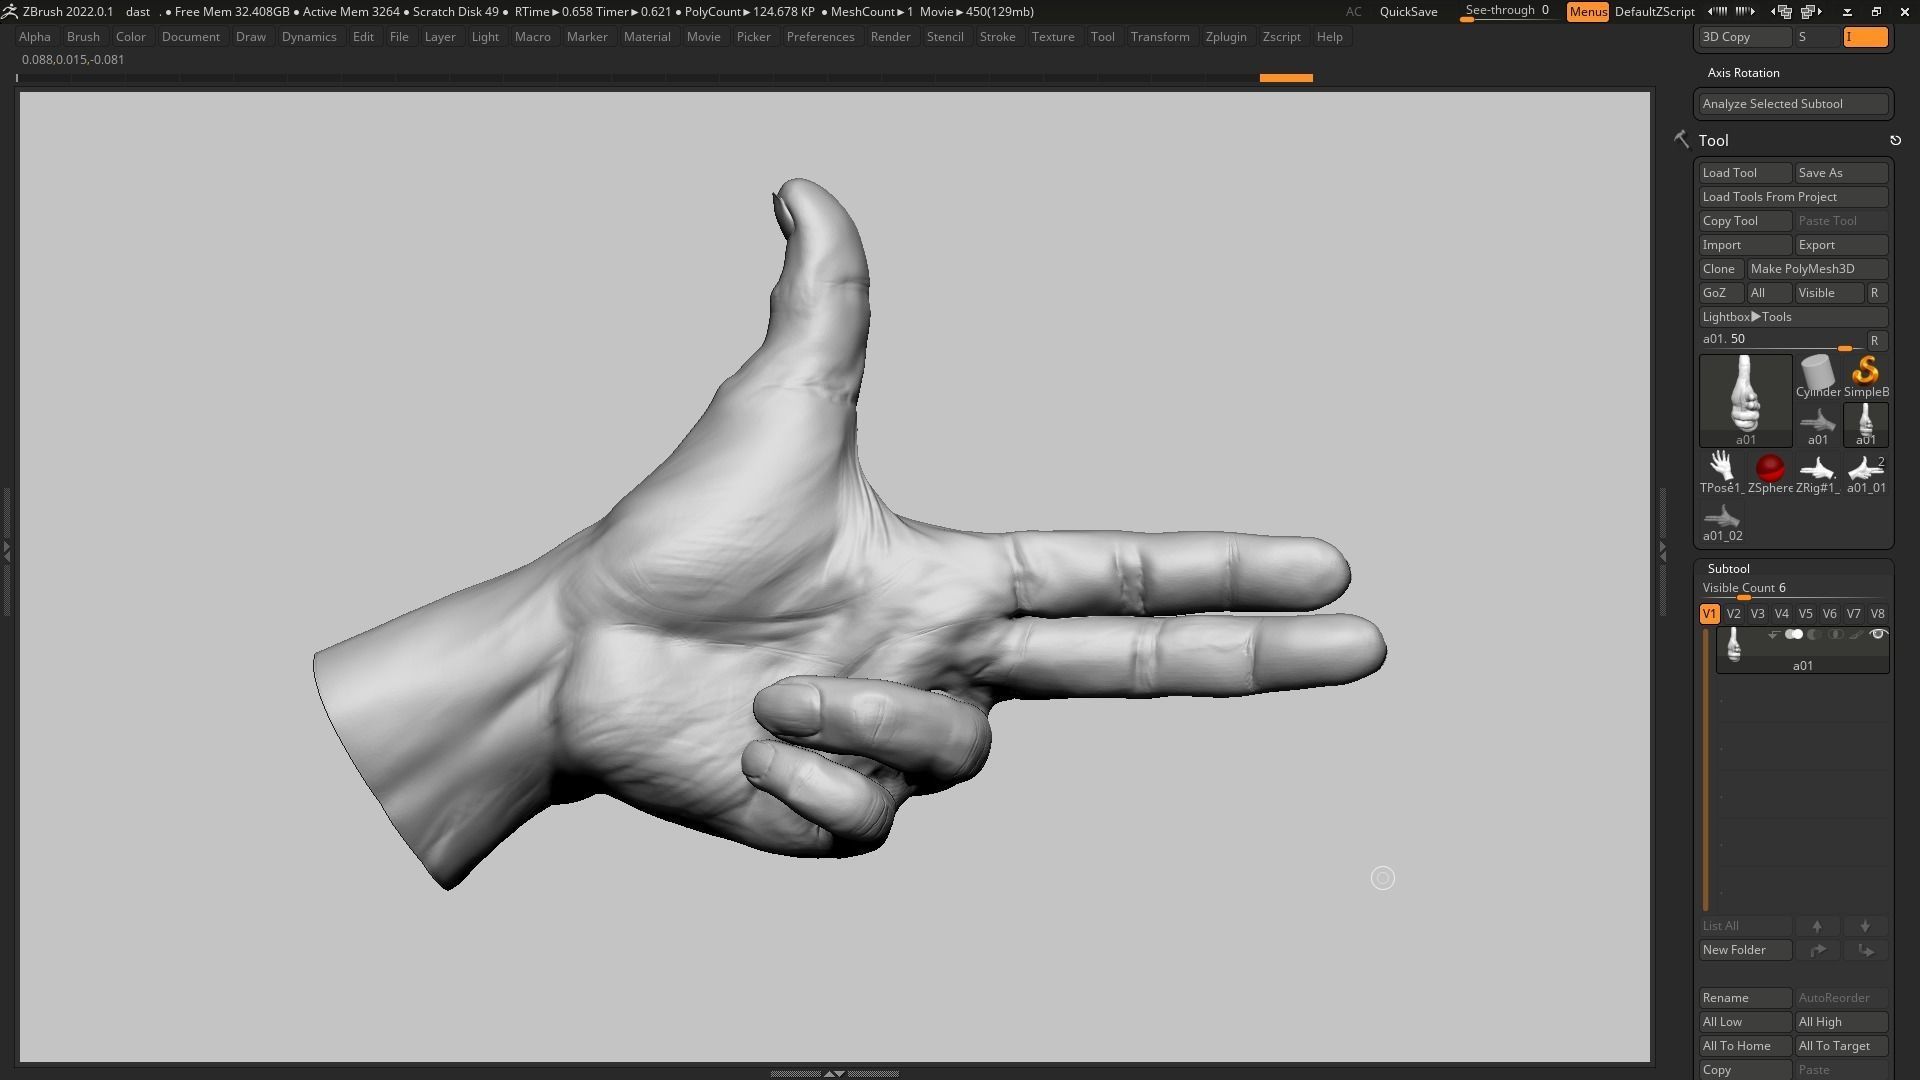This screenshot has height=1080, width=1920.
Task: Select visibility set V8
Action: 1877,614
